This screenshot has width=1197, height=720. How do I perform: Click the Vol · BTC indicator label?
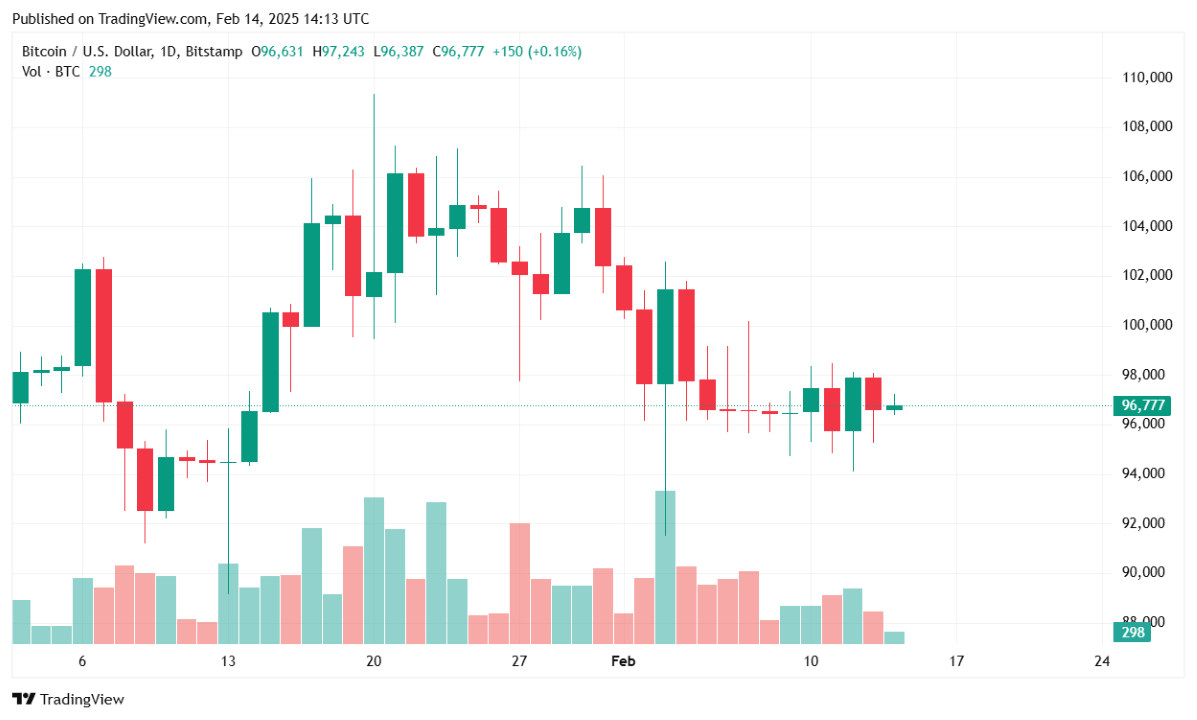(x=51, y=71)
